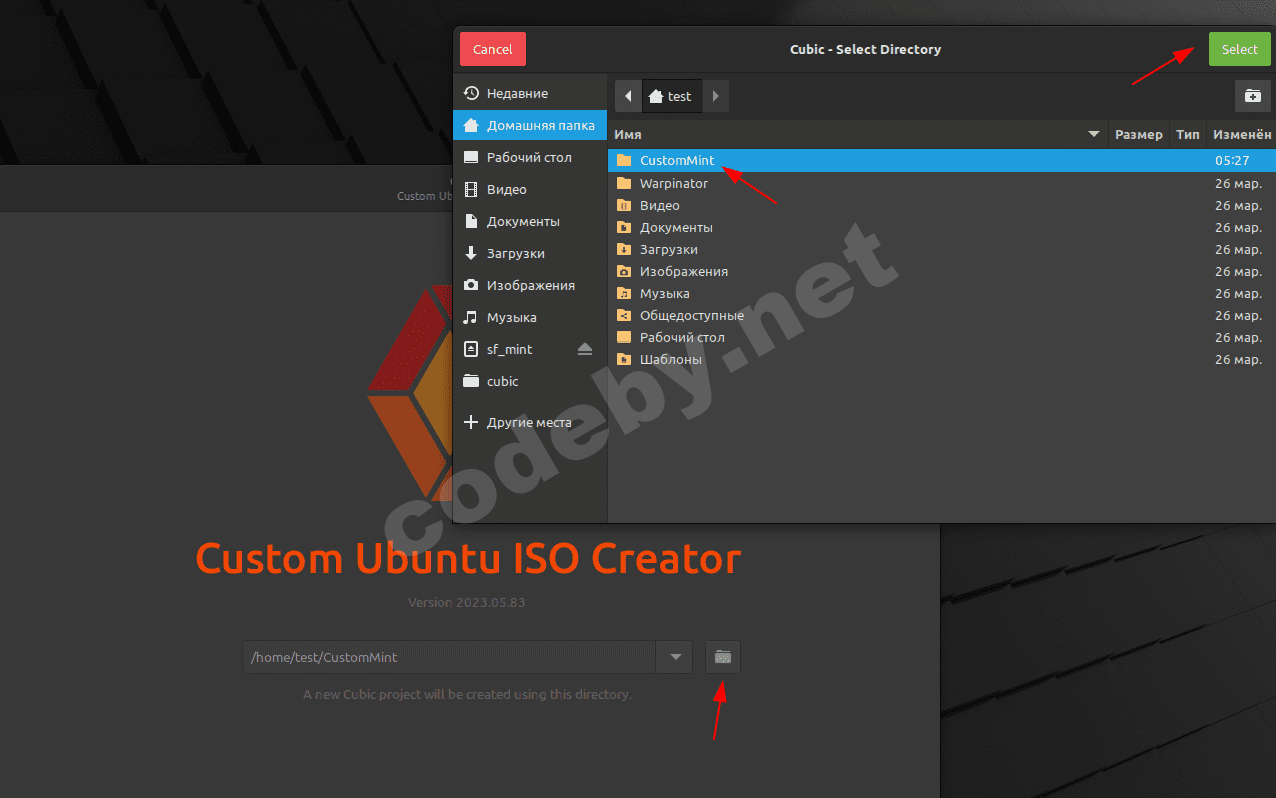Open the directory history dropdown in Cubic

point(675,657)
